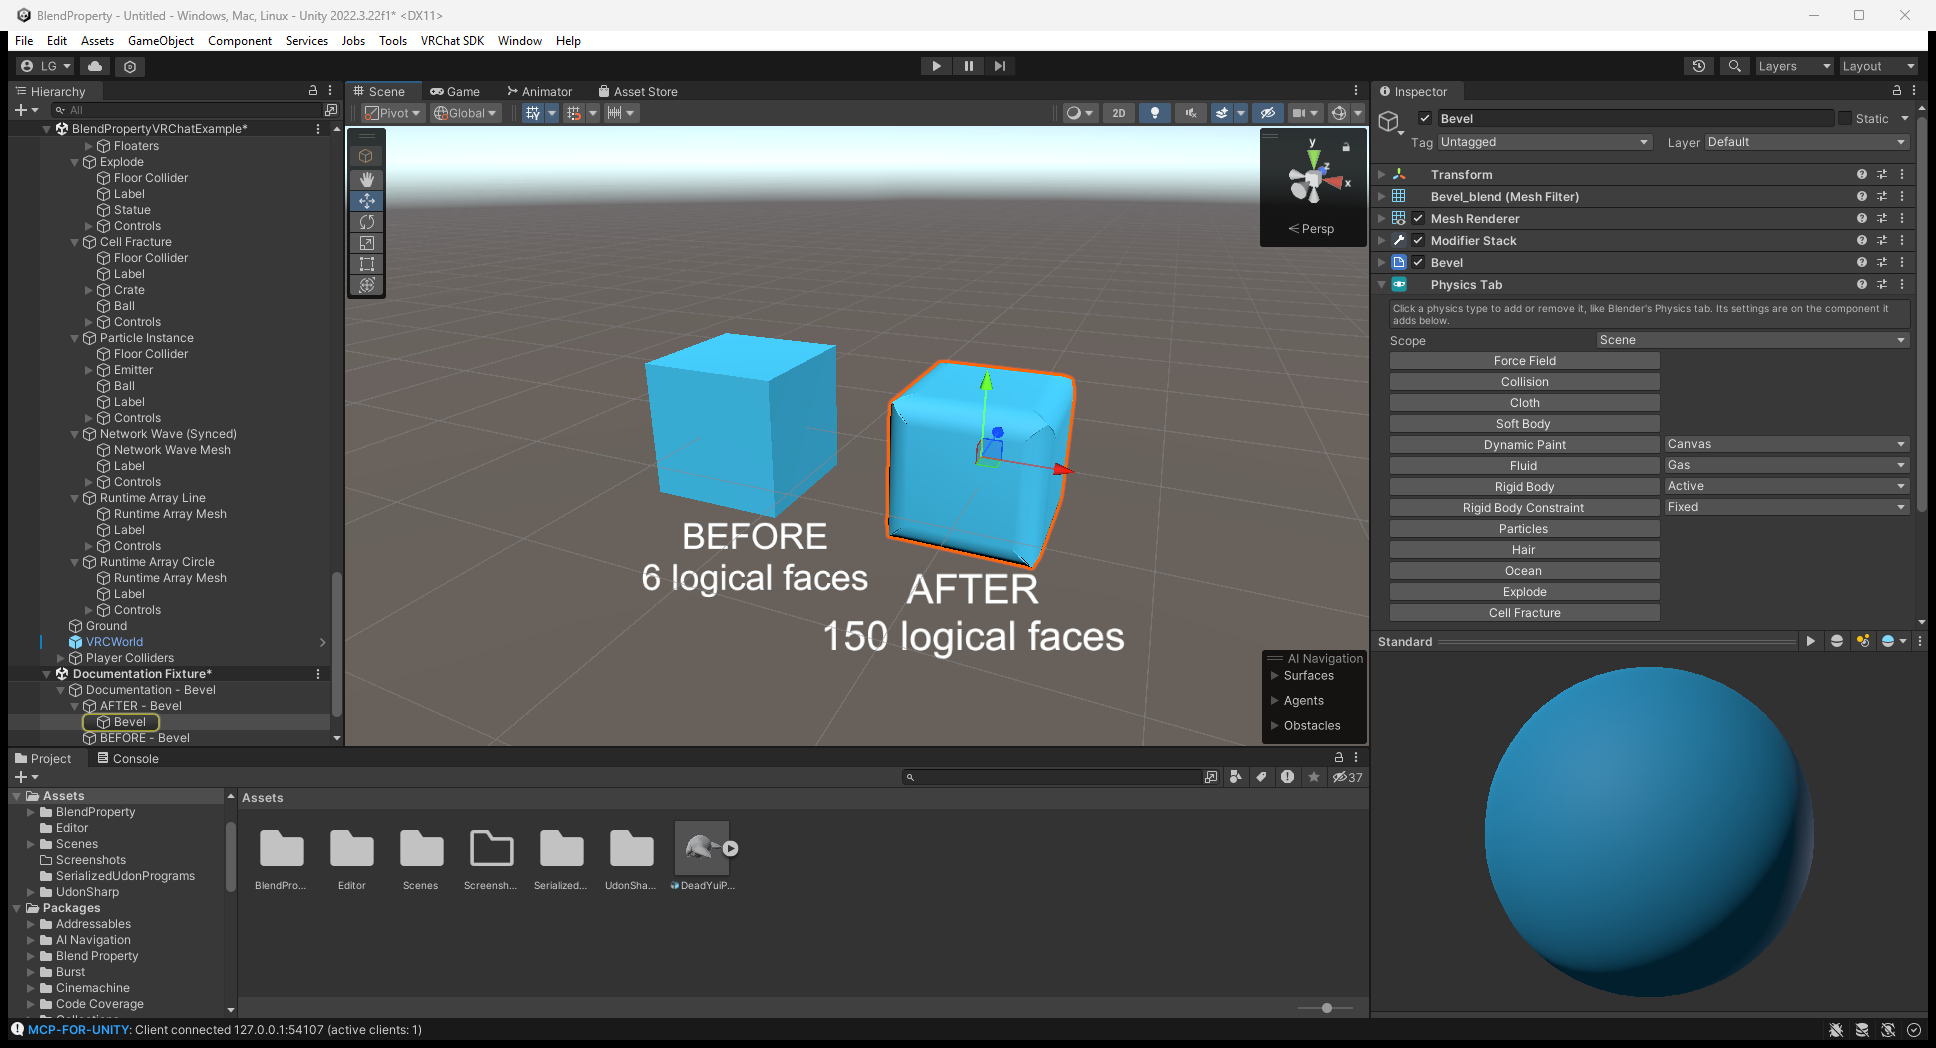The height and width of the screenshot is (1048, 1936).
Task: Toggle the Static checkbox
Action: pyautogui.click(x=1845, y=118)
